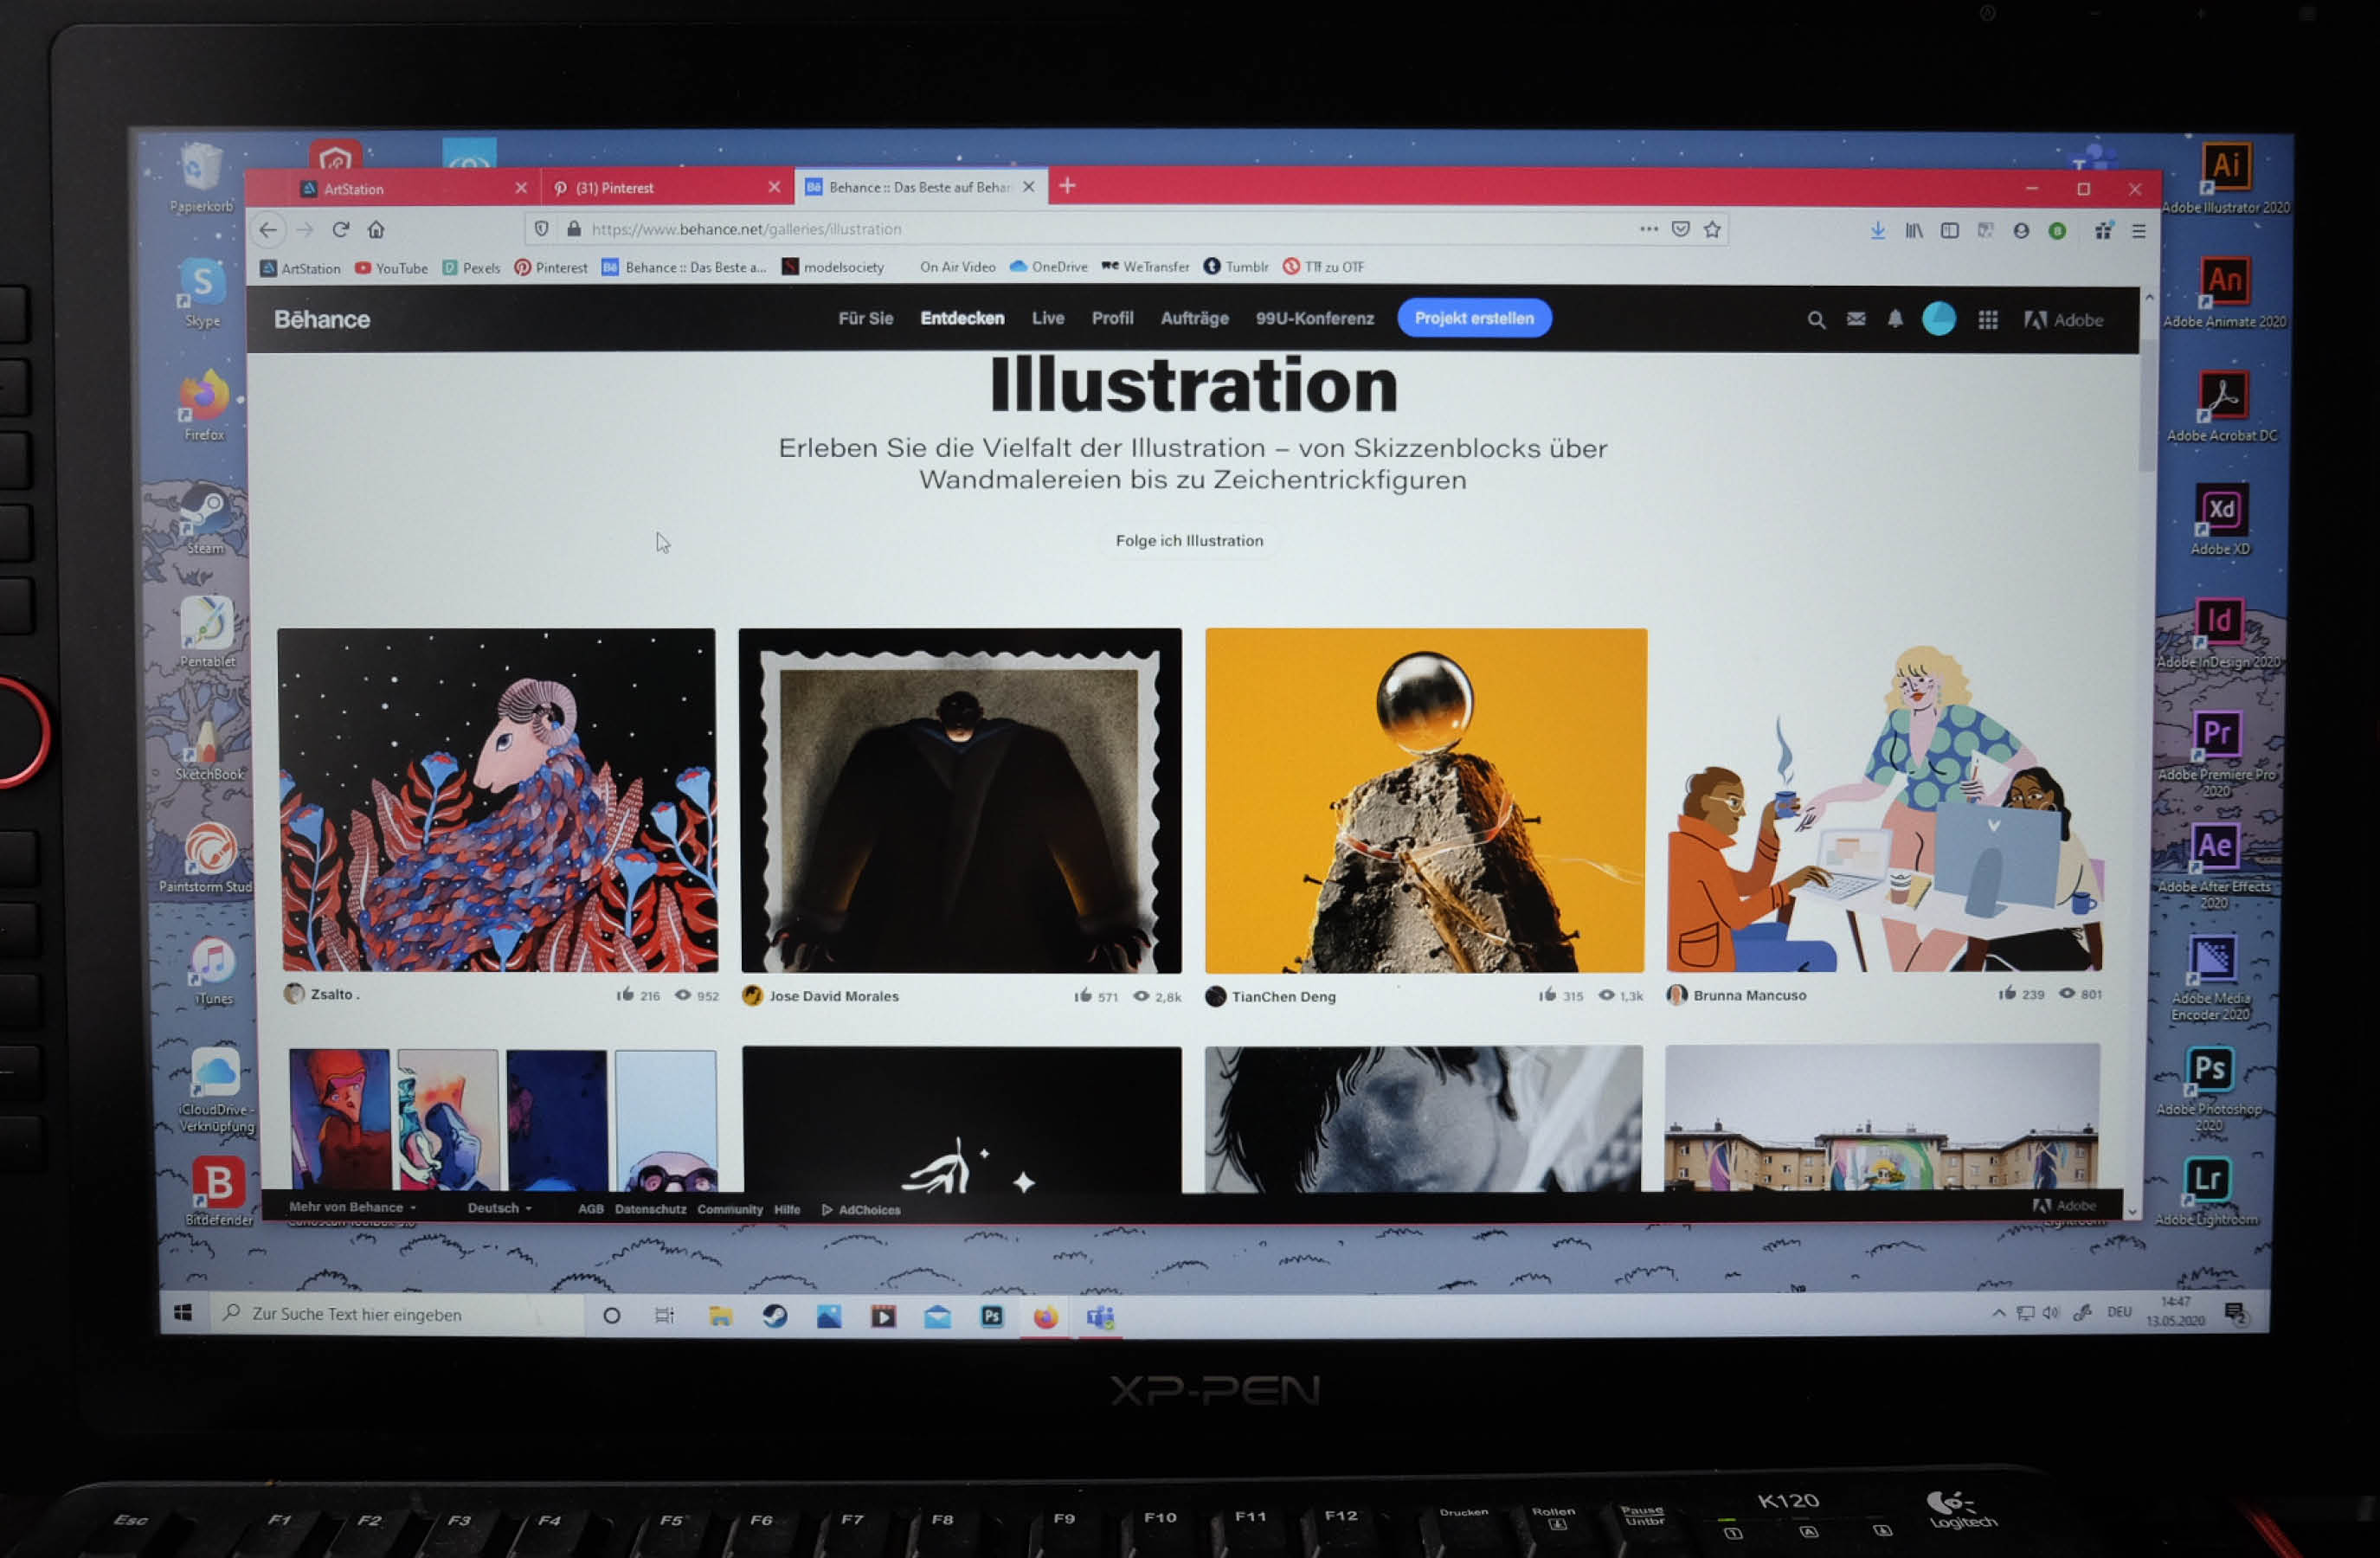Open the Aufträge section

(x=1194, y=319)
